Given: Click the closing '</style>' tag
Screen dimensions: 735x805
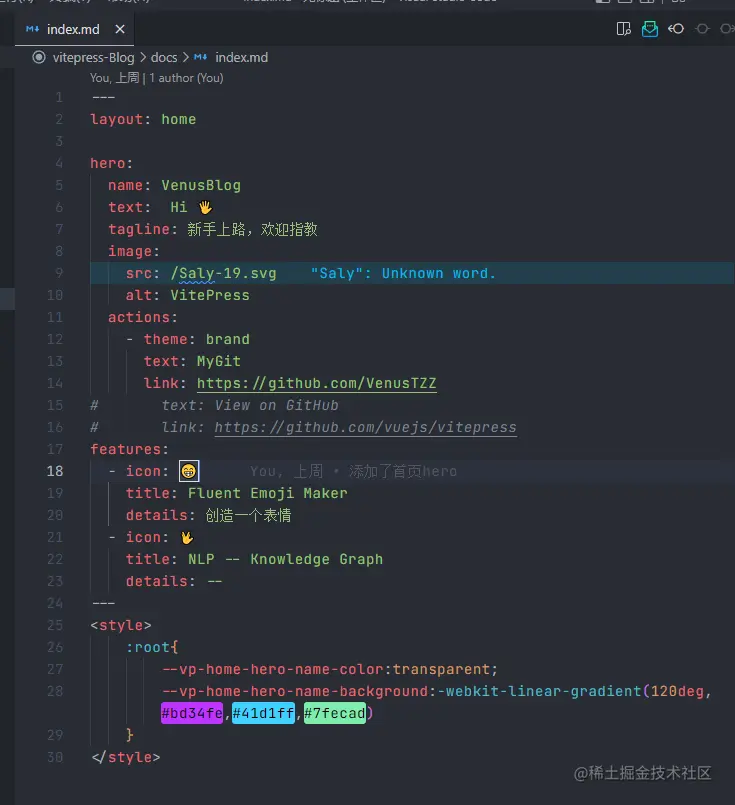Looking at the screenshot, I should 125,757.
